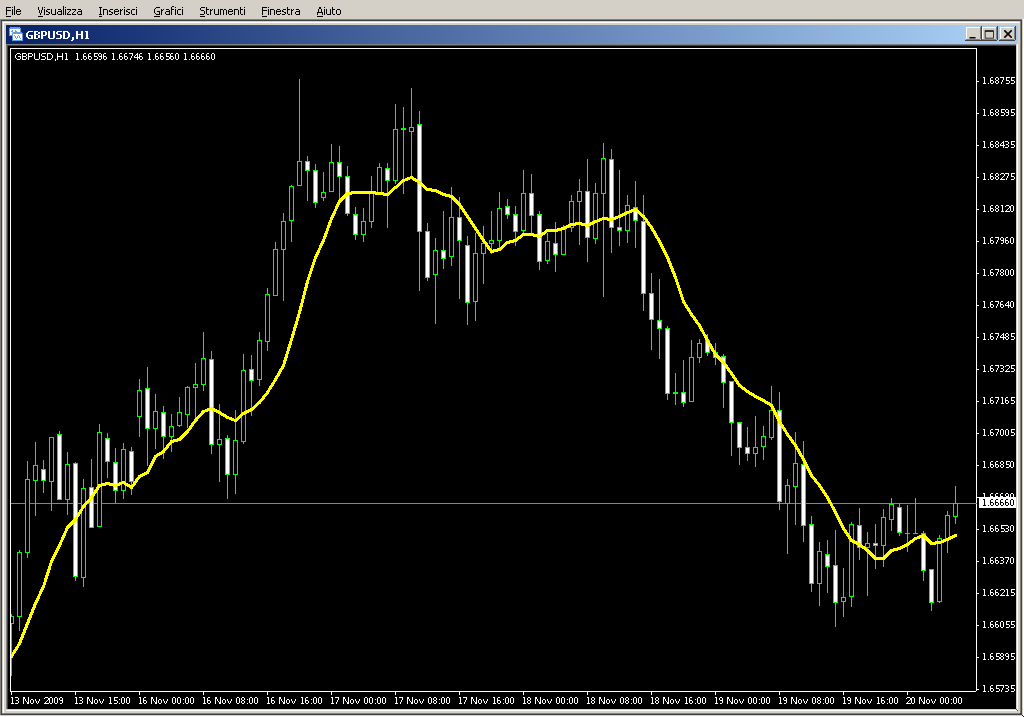Click the OHLC quote text 'GBPUSD,H1 1.66596'
This screenshot has width=1024, height=717.
click(61, 57)
